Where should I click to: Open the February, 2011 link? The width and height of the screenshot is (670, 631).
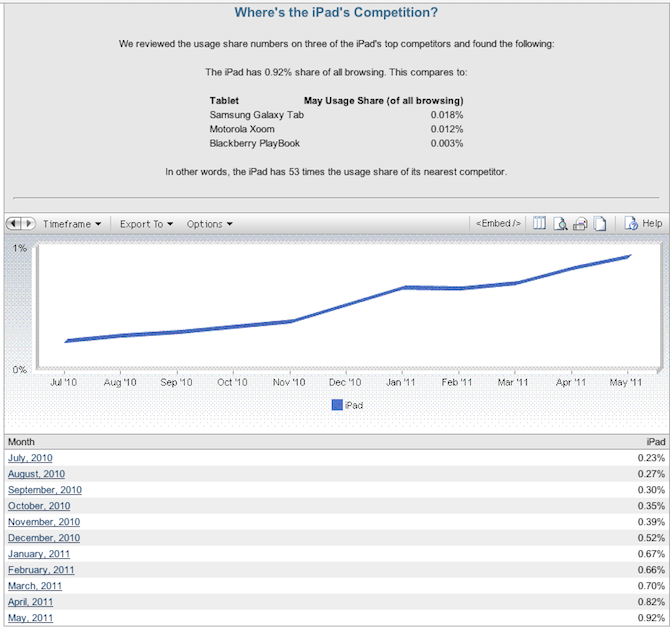click(41, 570)
